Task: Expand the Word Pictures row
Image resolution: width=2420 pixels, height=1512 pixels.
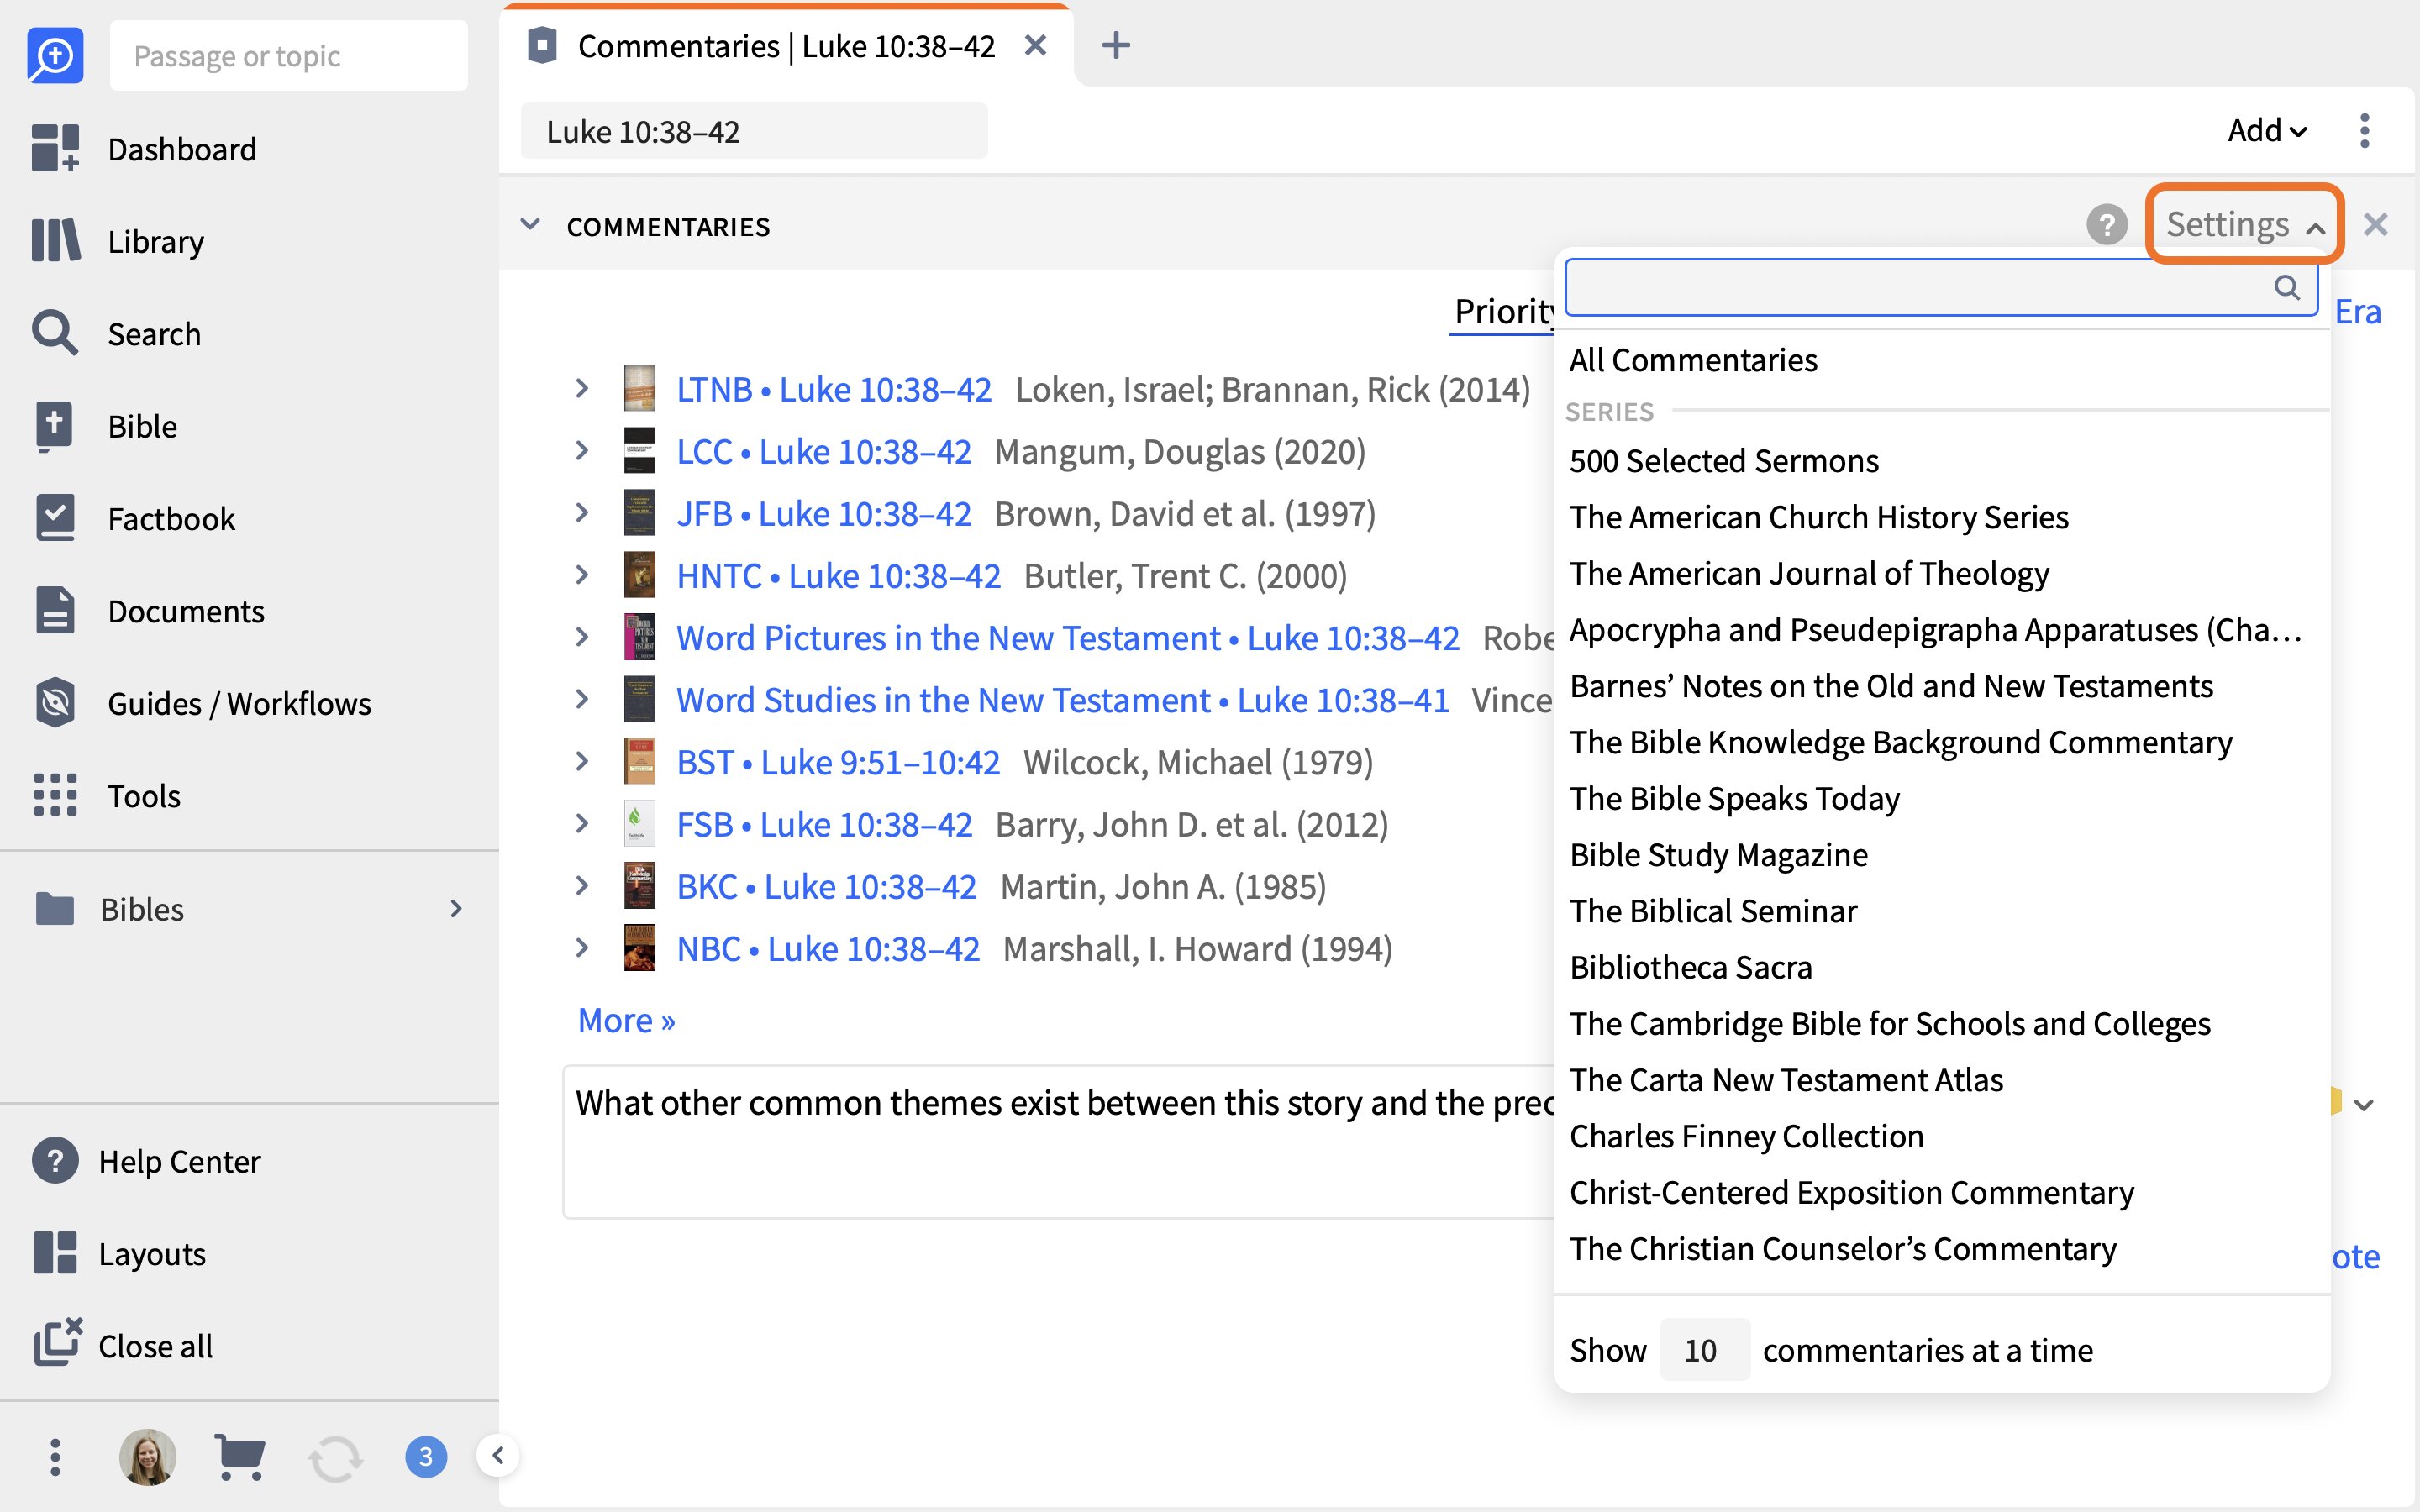Action: click(582, 637)
